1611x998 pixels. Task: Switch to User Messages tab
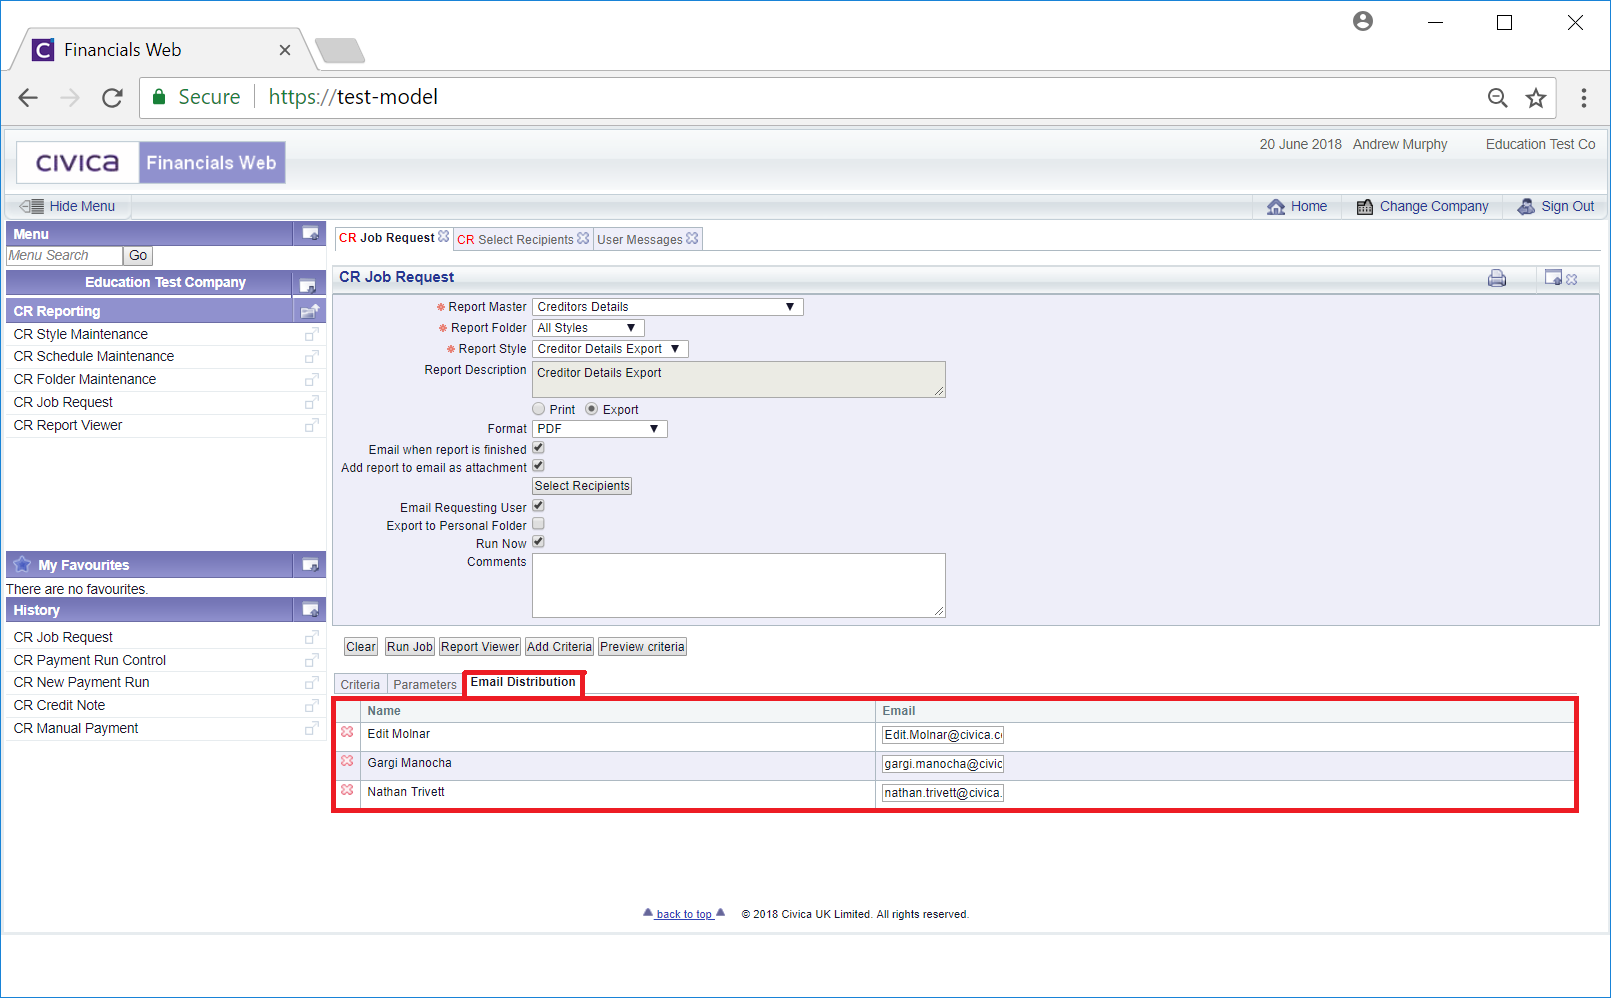pos(640,240)
